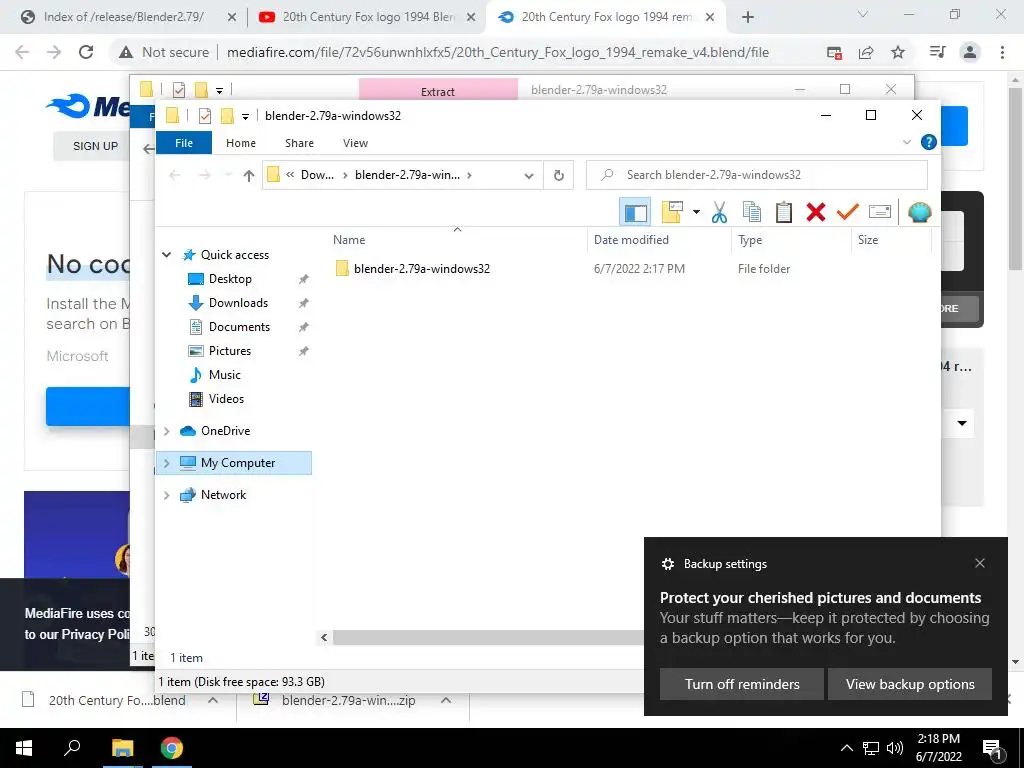Click the Rename icon in toolbar
Viewport: 1024px width, 768px height.
(880, 212)
